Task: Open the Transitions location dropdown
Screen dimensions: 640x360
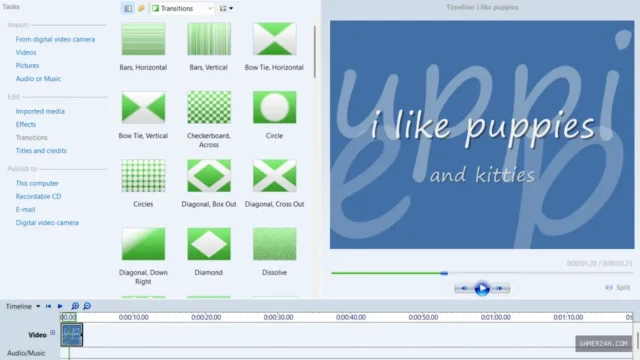Action: coord(182,8)
